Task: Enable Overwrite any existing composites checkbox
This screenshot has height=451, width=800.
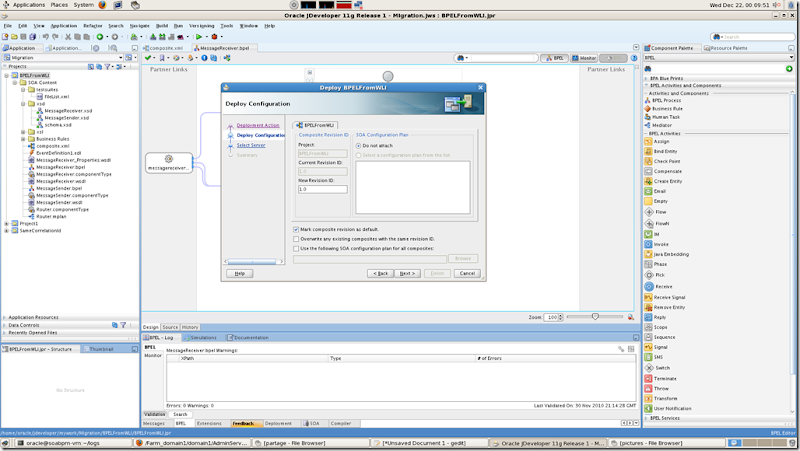Action: pyautogui.click(x=296, y=239)
